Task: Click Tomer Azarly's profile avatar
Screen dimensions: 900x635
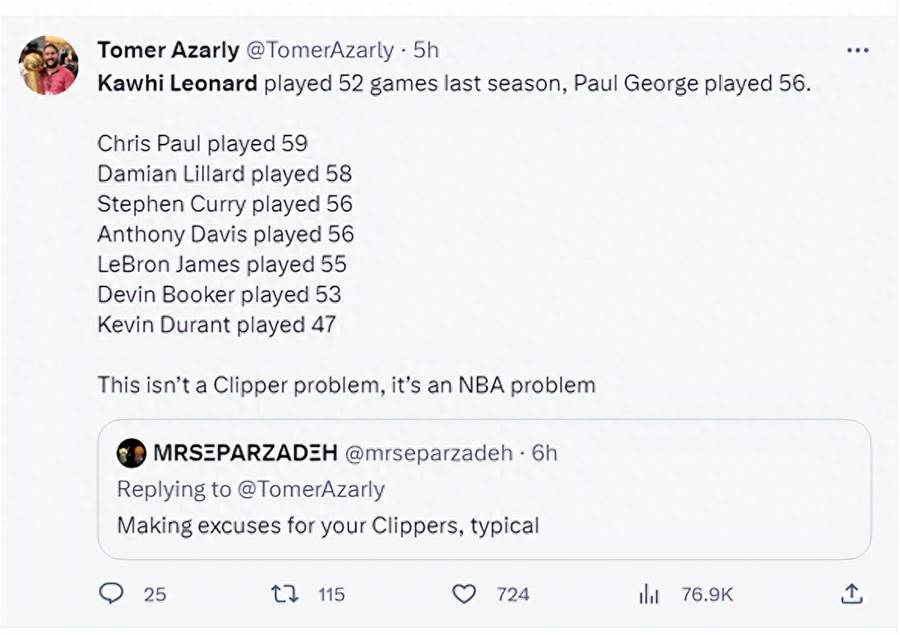Action: (48, 65)
